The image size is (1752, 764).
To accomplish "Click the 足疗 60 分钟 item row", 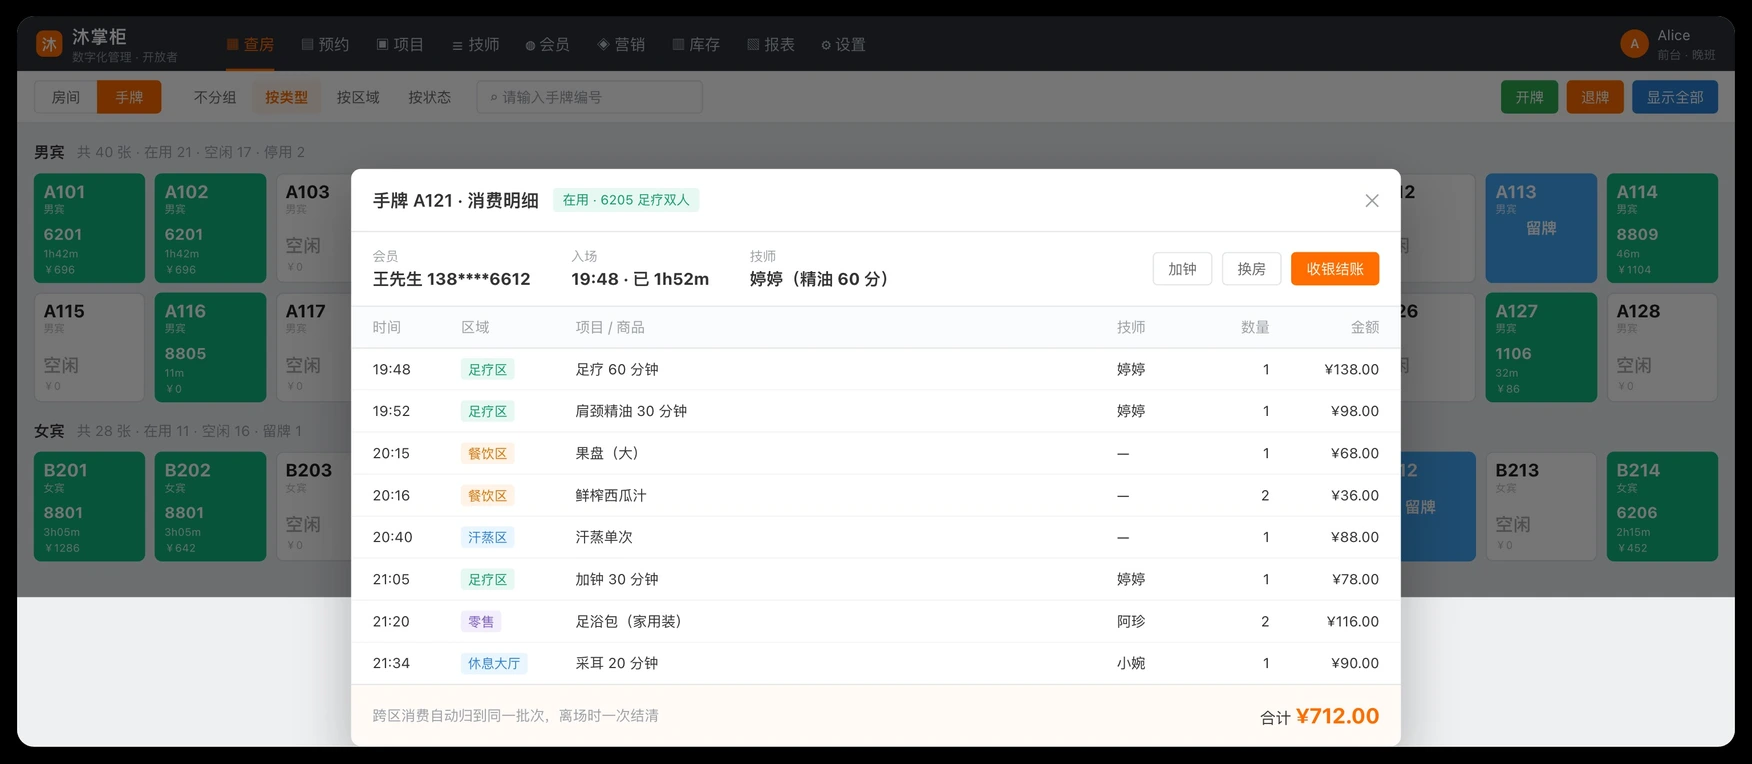I will tap(876, 369).
